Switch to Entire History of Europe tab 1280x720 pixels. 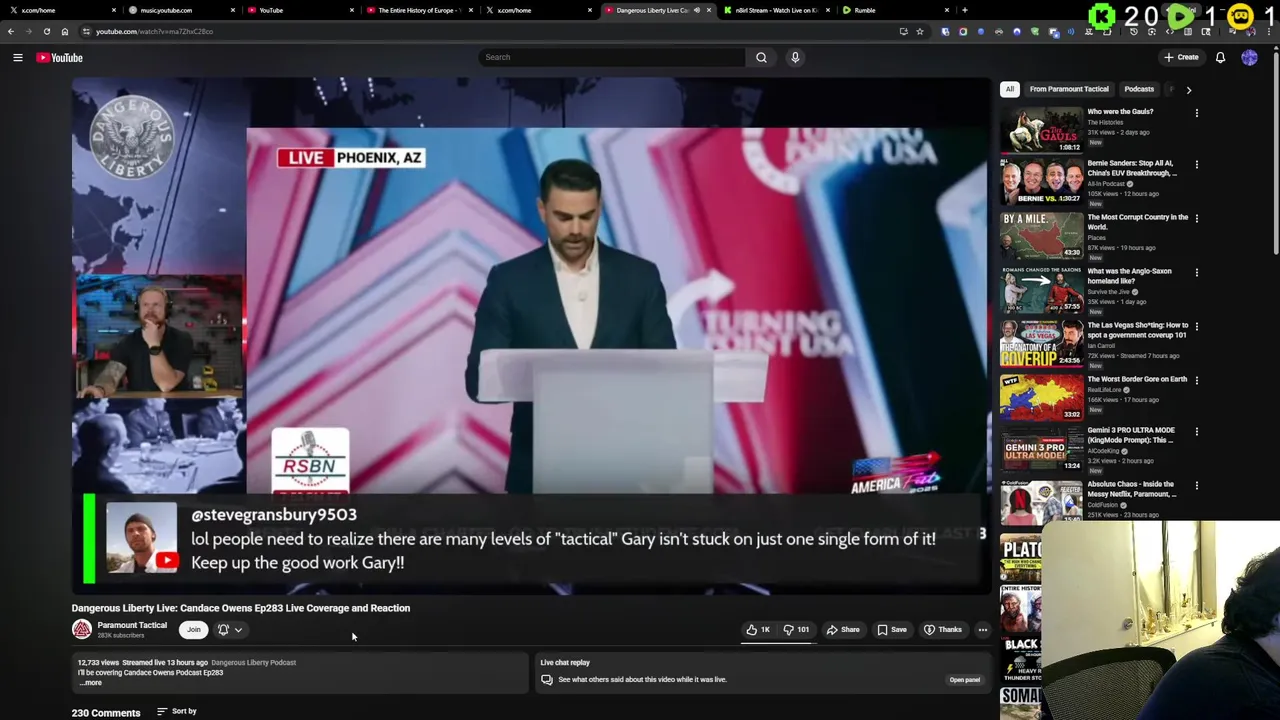[x=418, y=10]
